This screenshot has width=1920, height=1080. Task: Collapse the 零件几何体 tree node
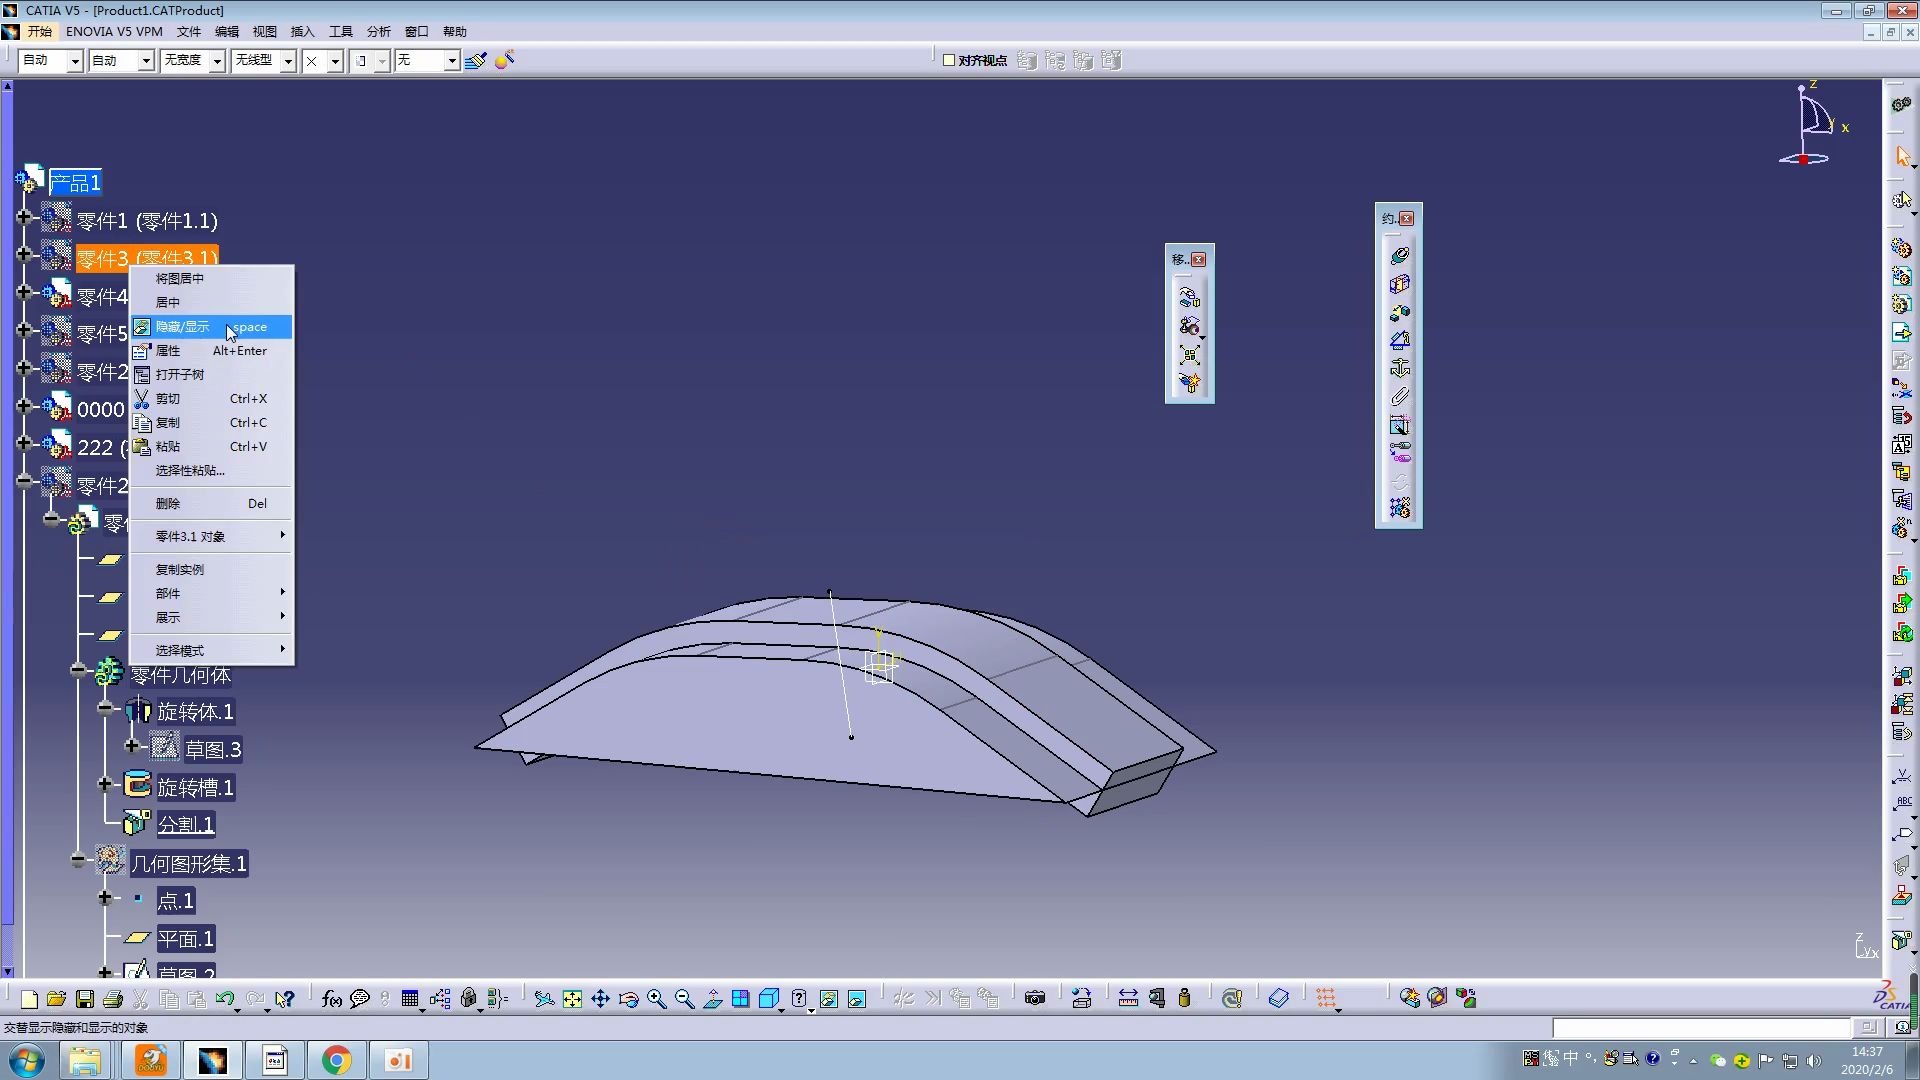pyautogui.click(x=79, y=671)
